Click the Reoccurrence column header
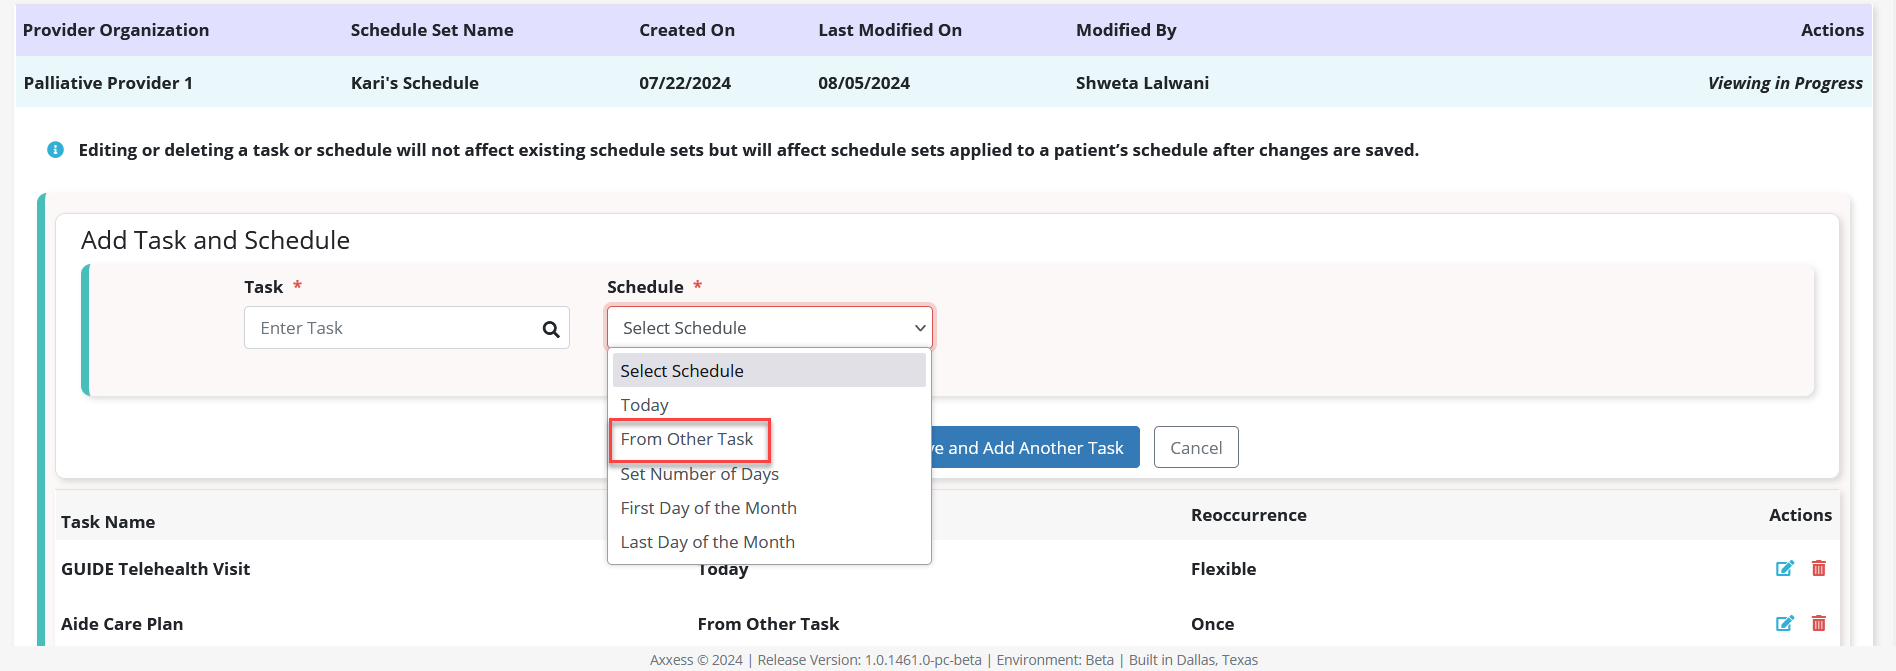Image resolution: width=1896 pixels, height=671 pixels. coord(1248,515)
